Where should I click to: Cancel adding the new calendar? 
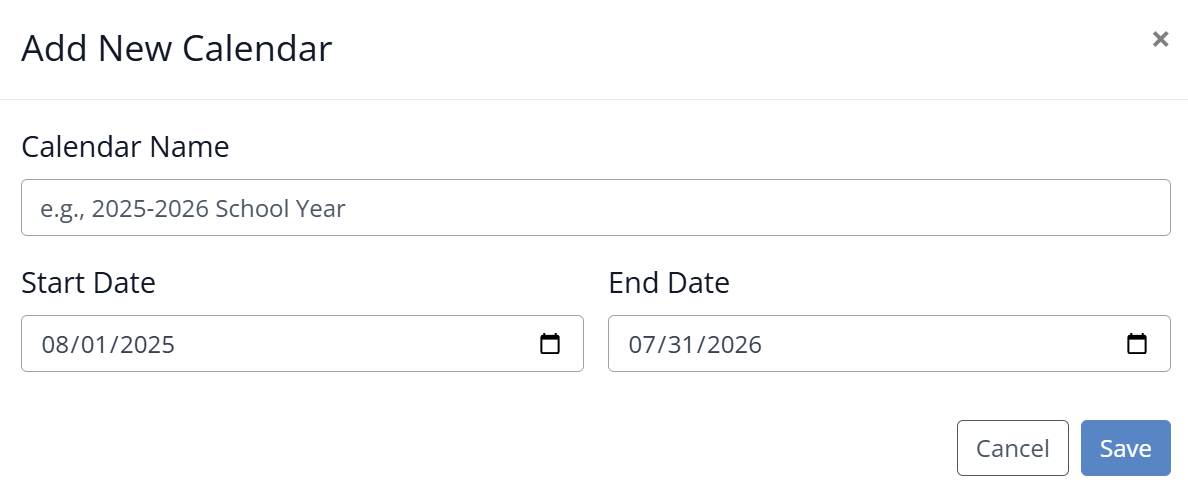[1012, 448]
